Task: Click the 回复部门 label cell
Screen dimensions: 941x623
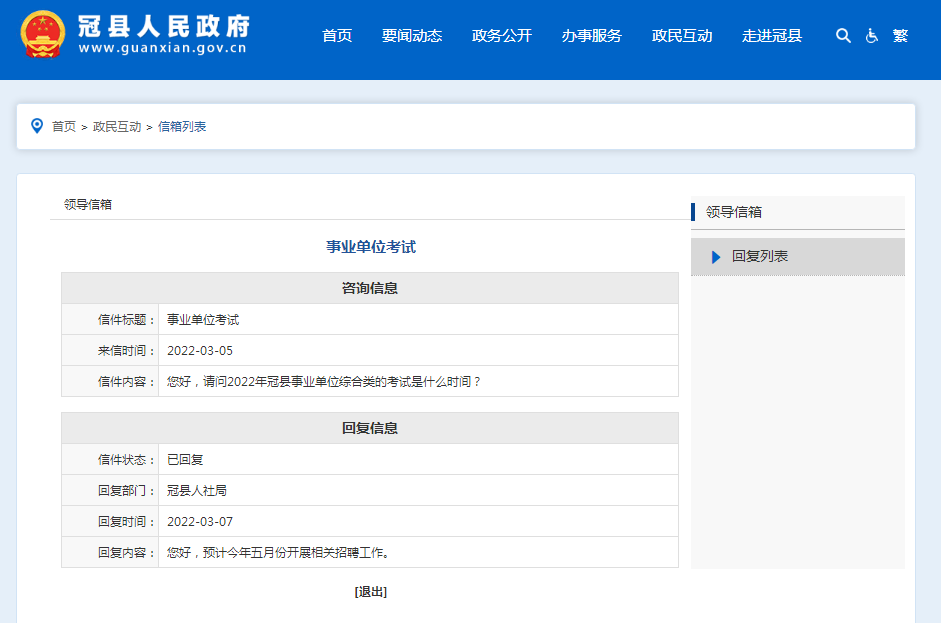Action: point(110,490)
